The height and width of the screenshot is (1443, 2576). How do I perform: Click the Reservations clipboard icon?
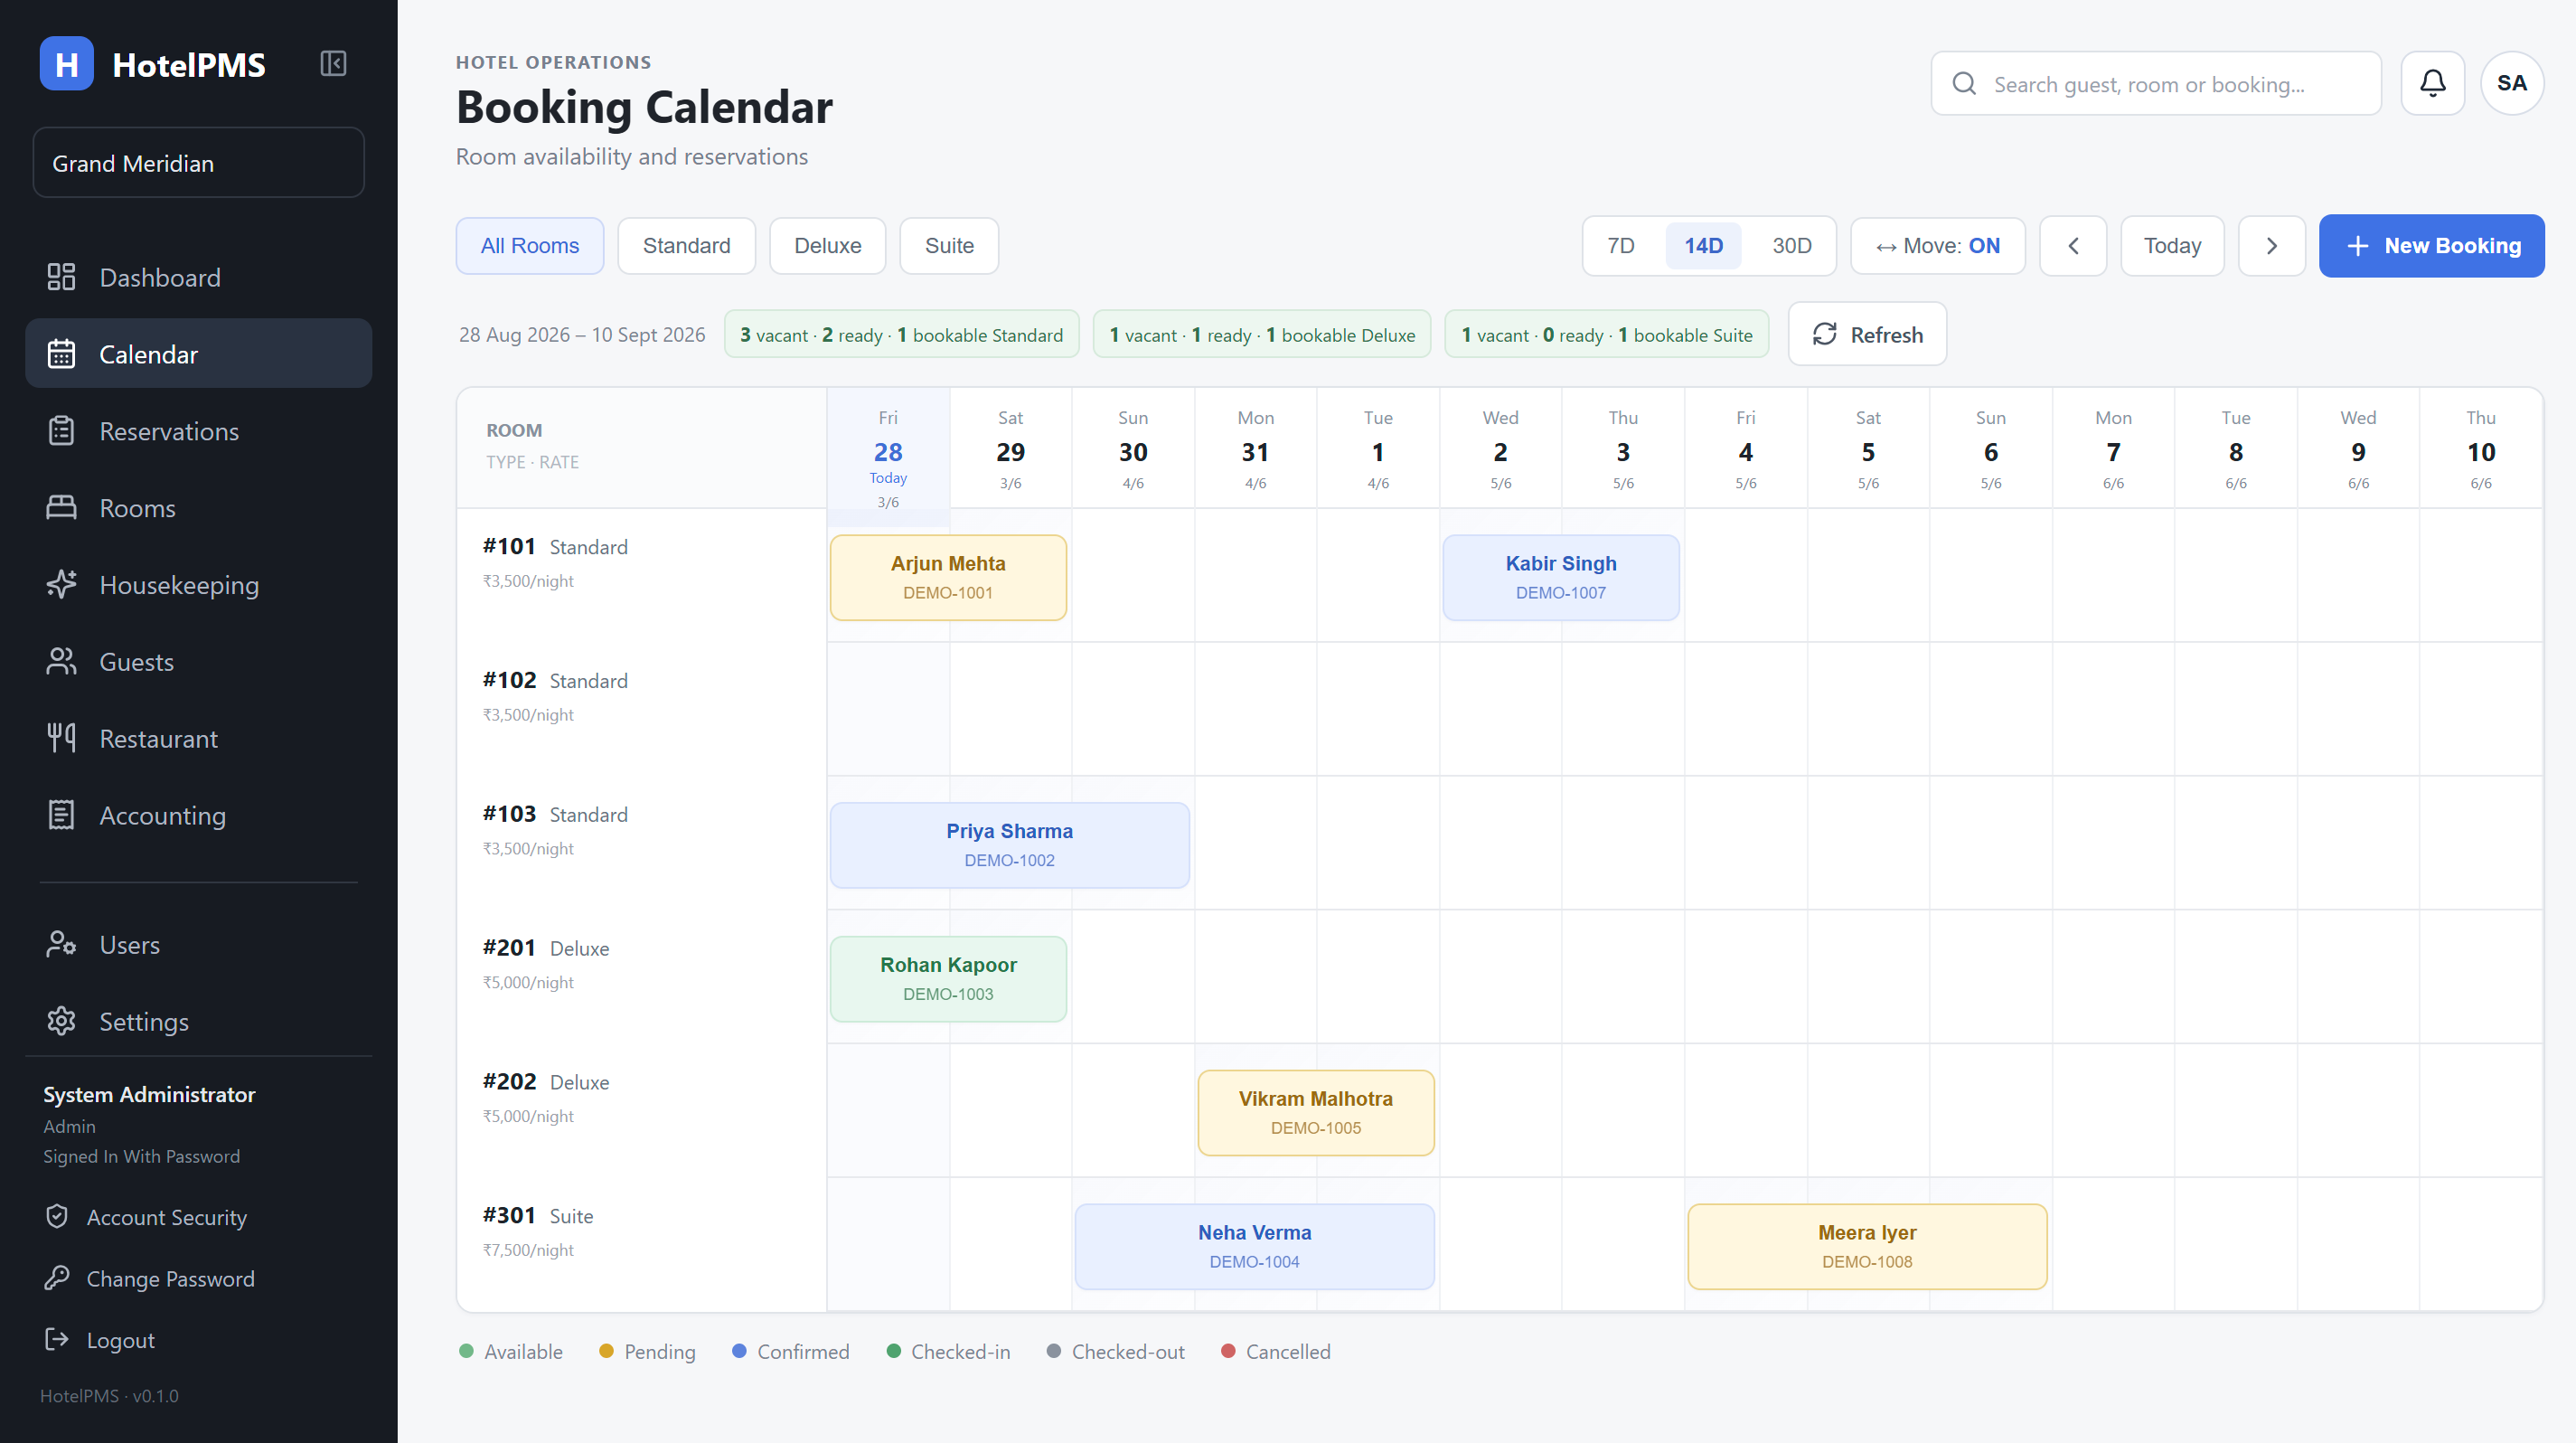pyautogui.click(x=61, y=431)
